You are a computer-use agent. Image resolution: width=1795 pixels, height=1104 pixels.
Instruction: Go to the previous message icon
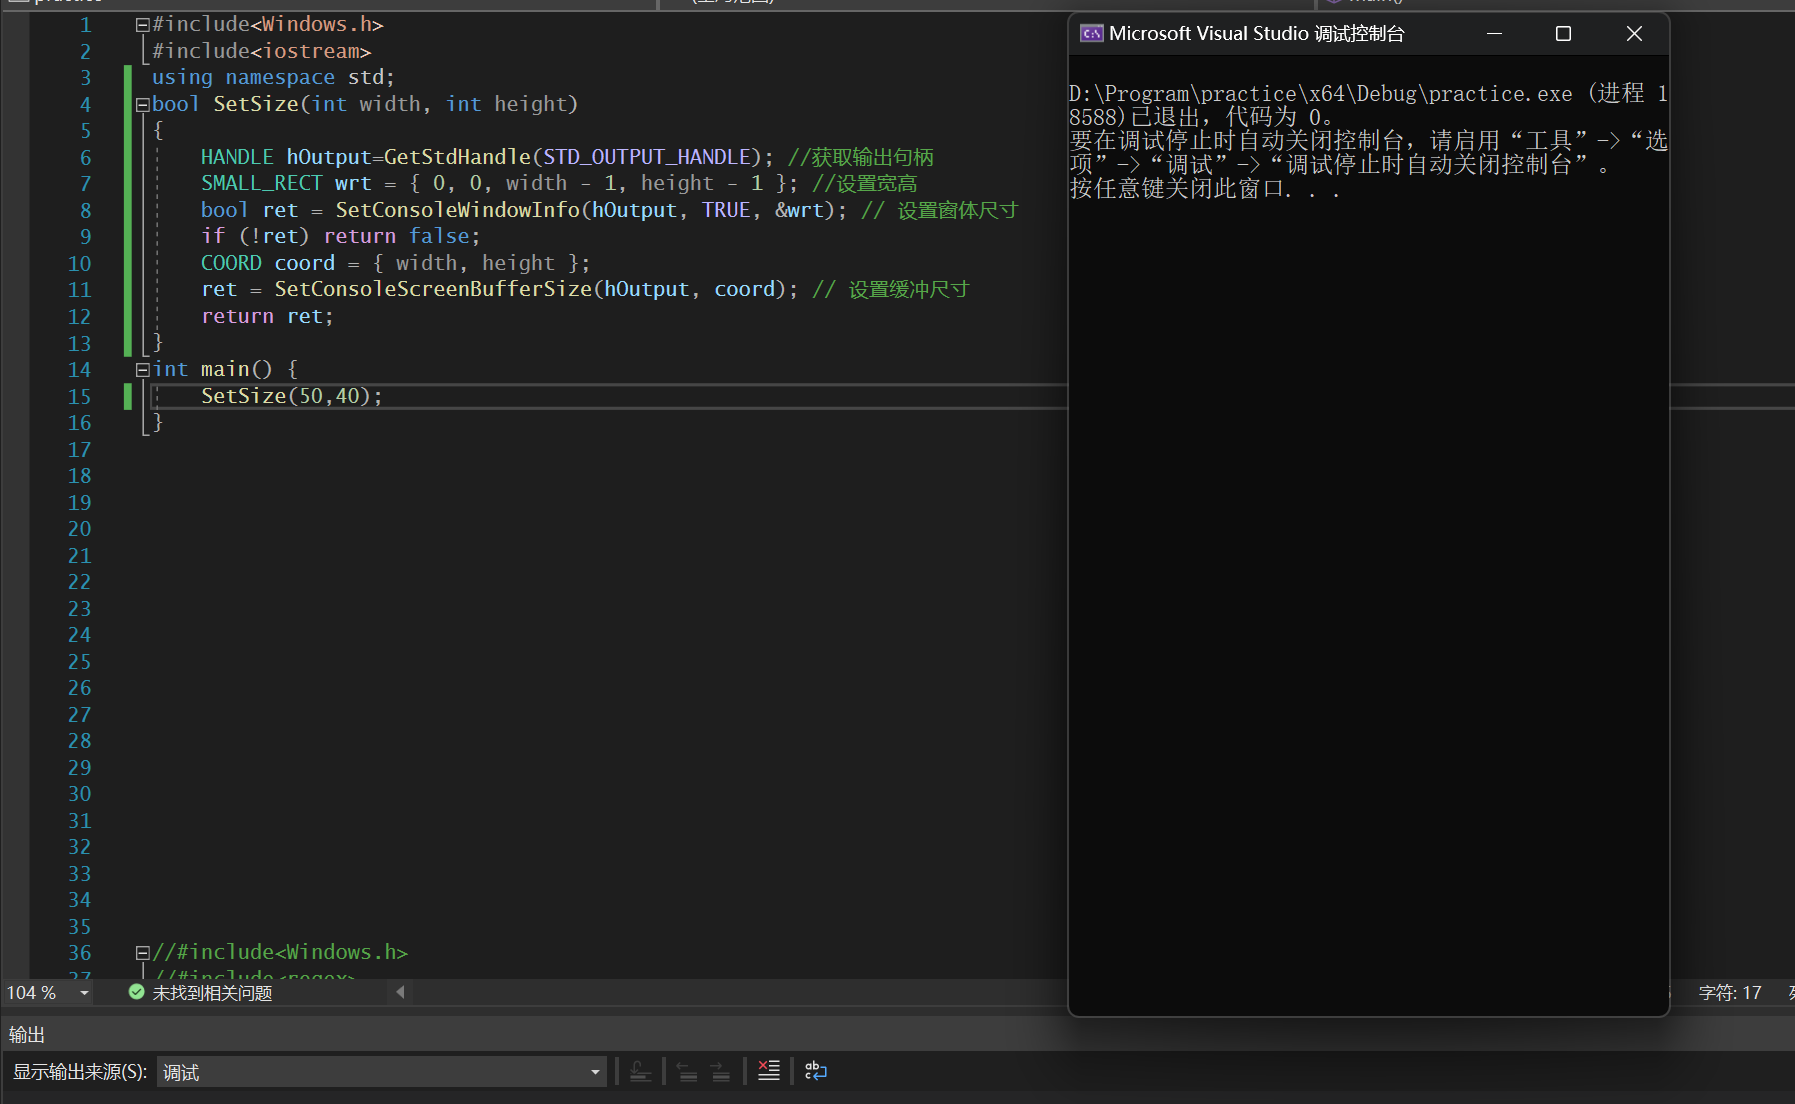(x=687, y=1071)
